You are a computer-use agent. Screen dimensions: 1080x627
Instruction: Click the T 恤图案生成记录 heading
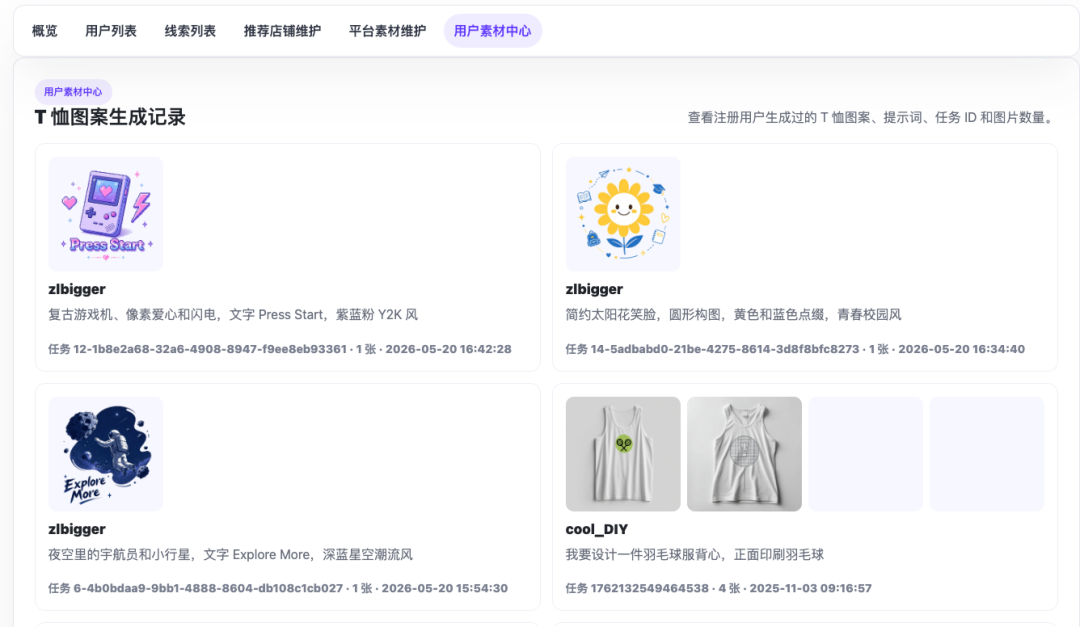coord(110,117)
